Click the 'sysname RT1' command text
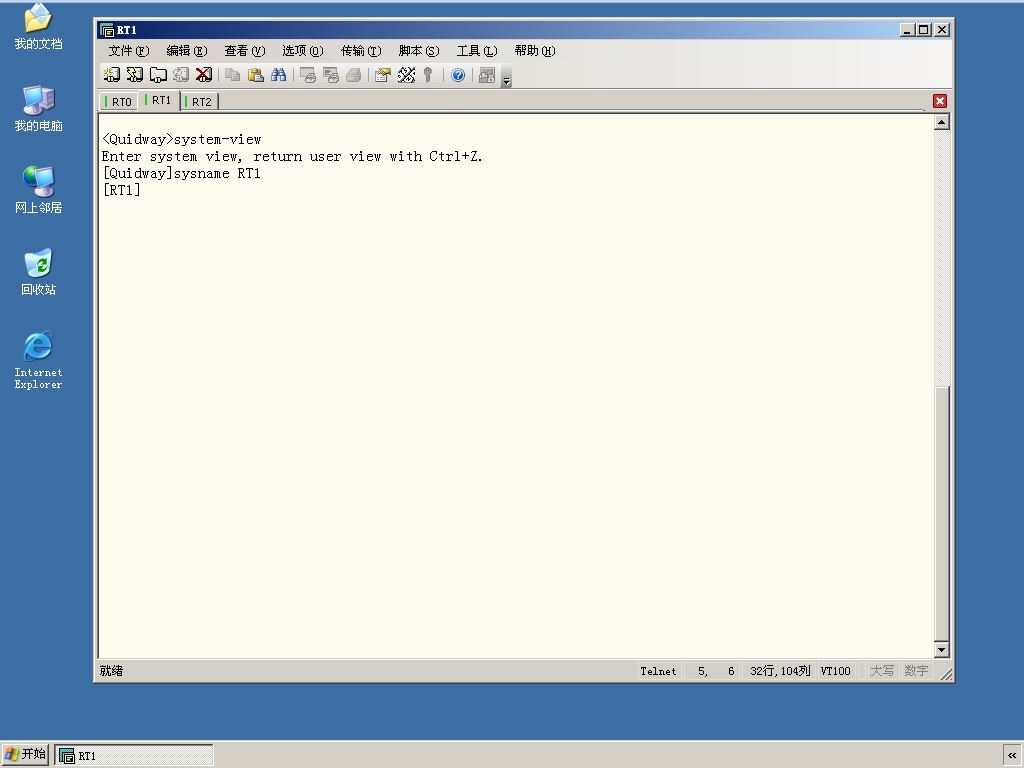1024x768 pixels. click(x=217, y=173)
